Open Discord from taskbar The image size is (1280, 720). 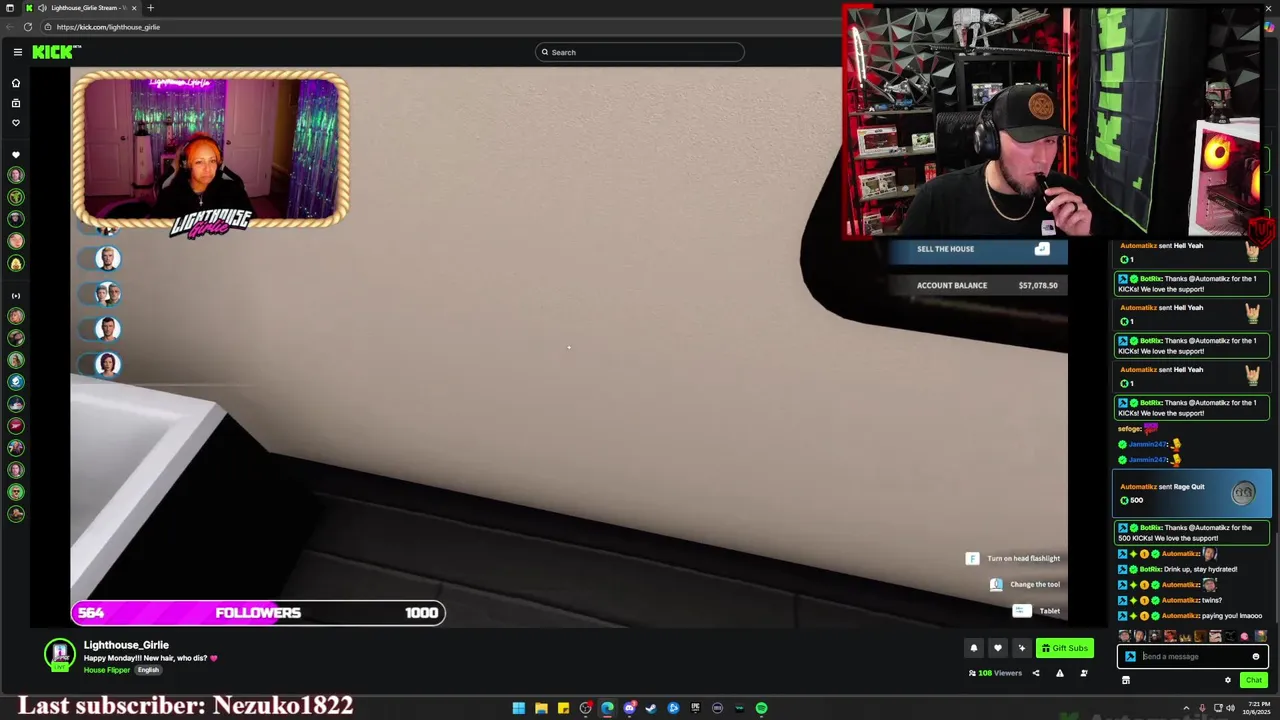[629, 708]
